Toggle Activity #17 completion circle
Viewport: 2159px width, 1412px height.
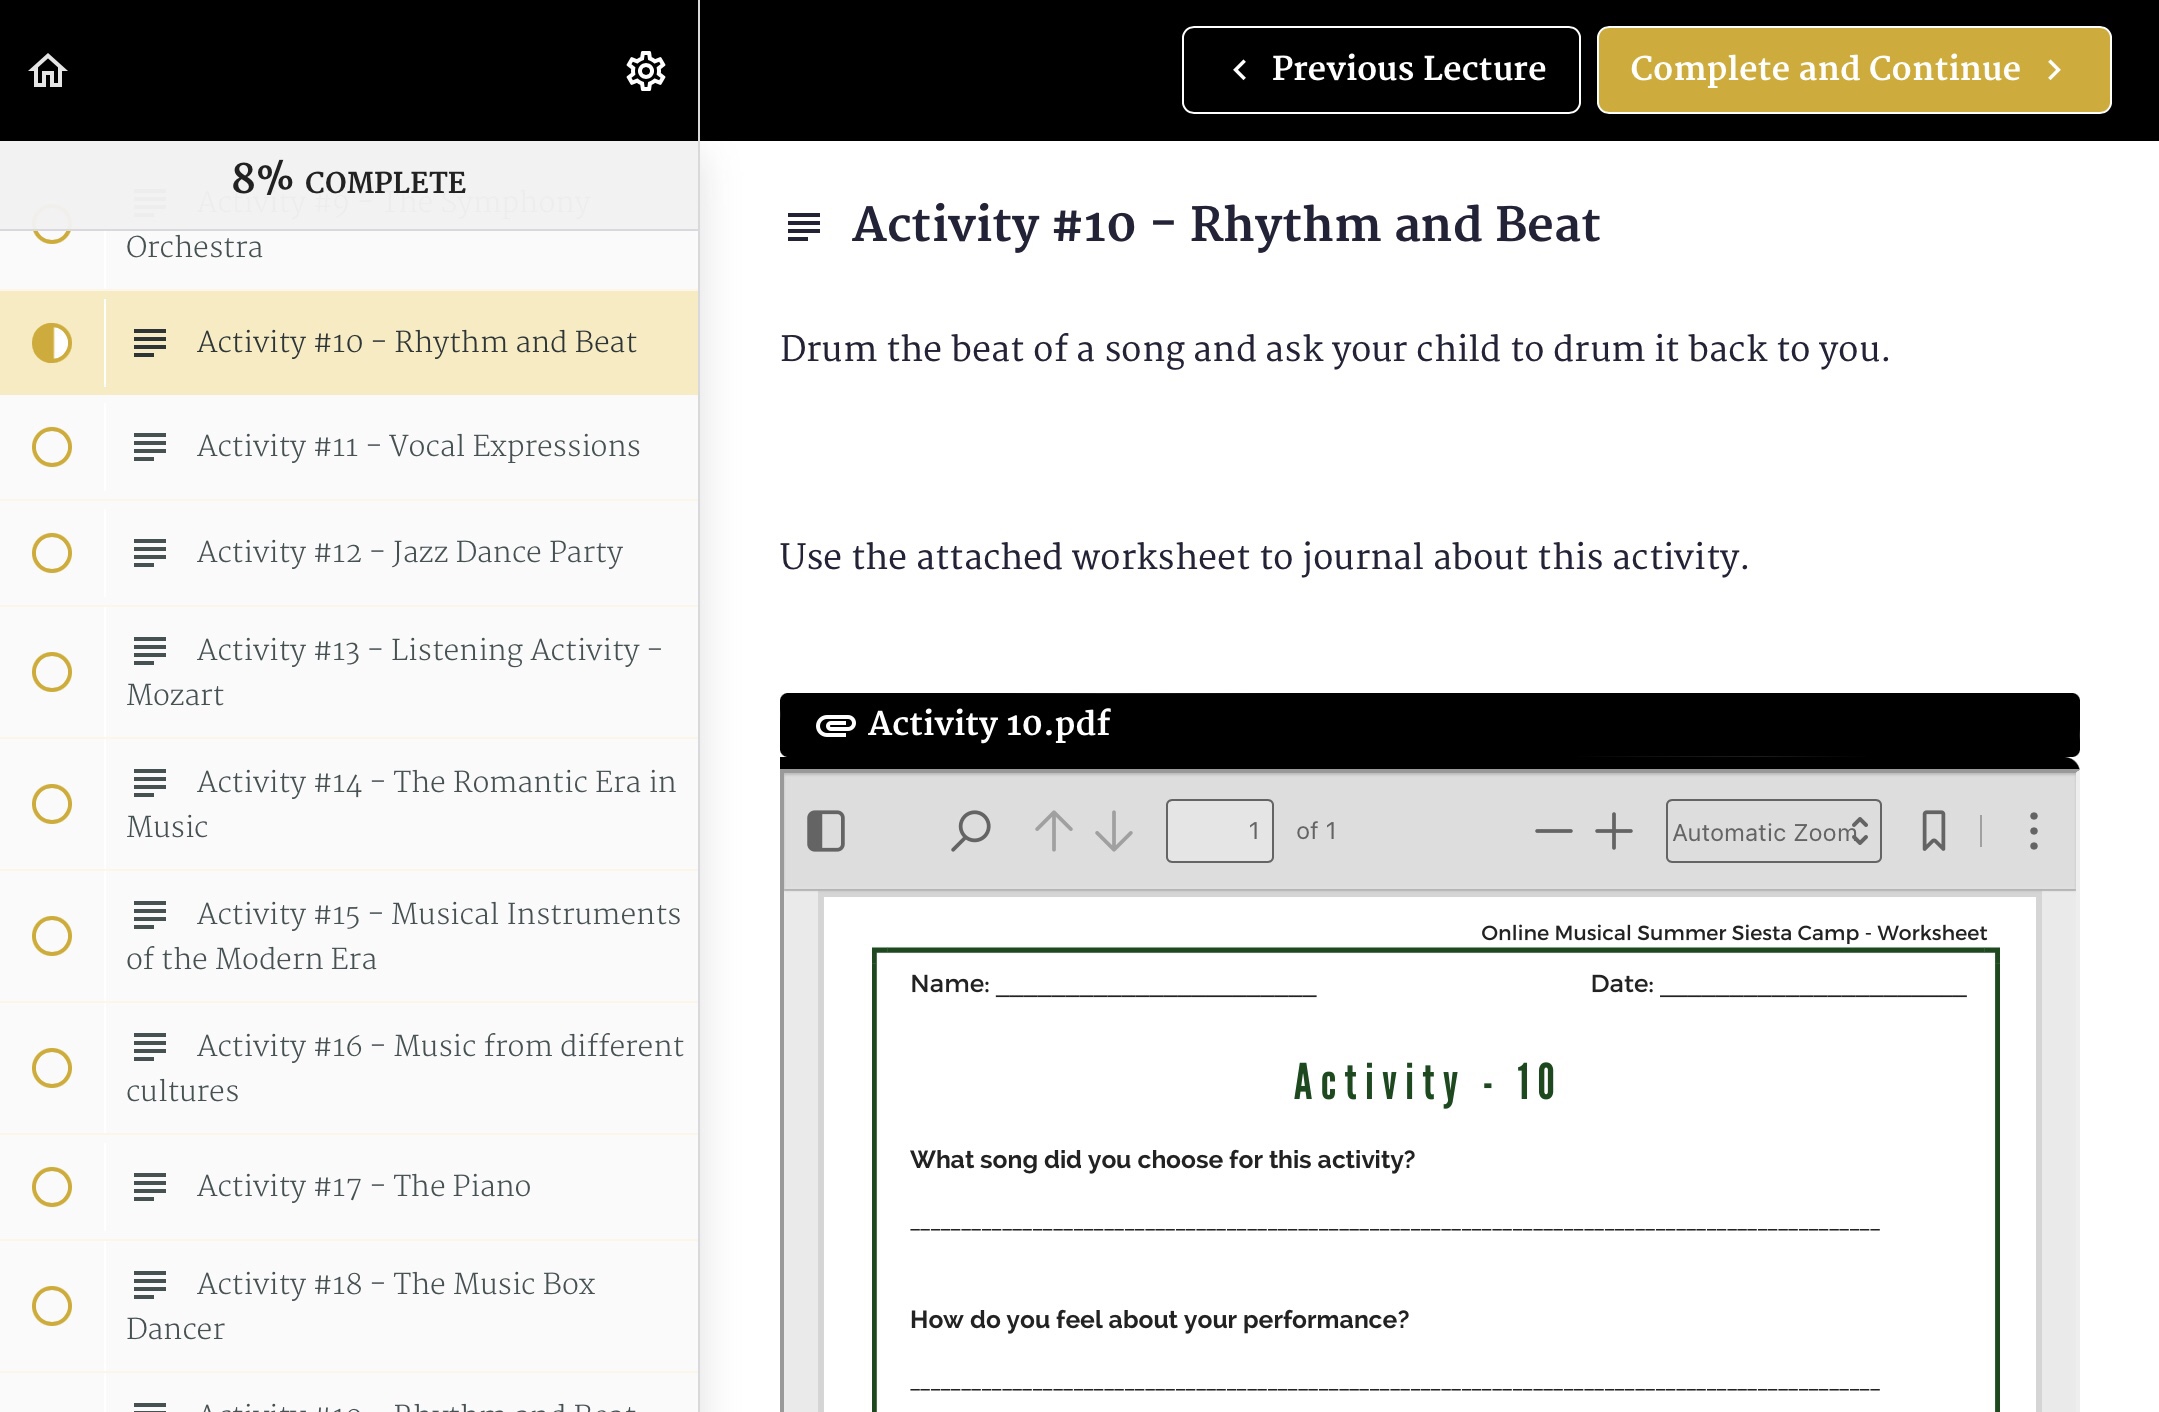[52, 1187]
